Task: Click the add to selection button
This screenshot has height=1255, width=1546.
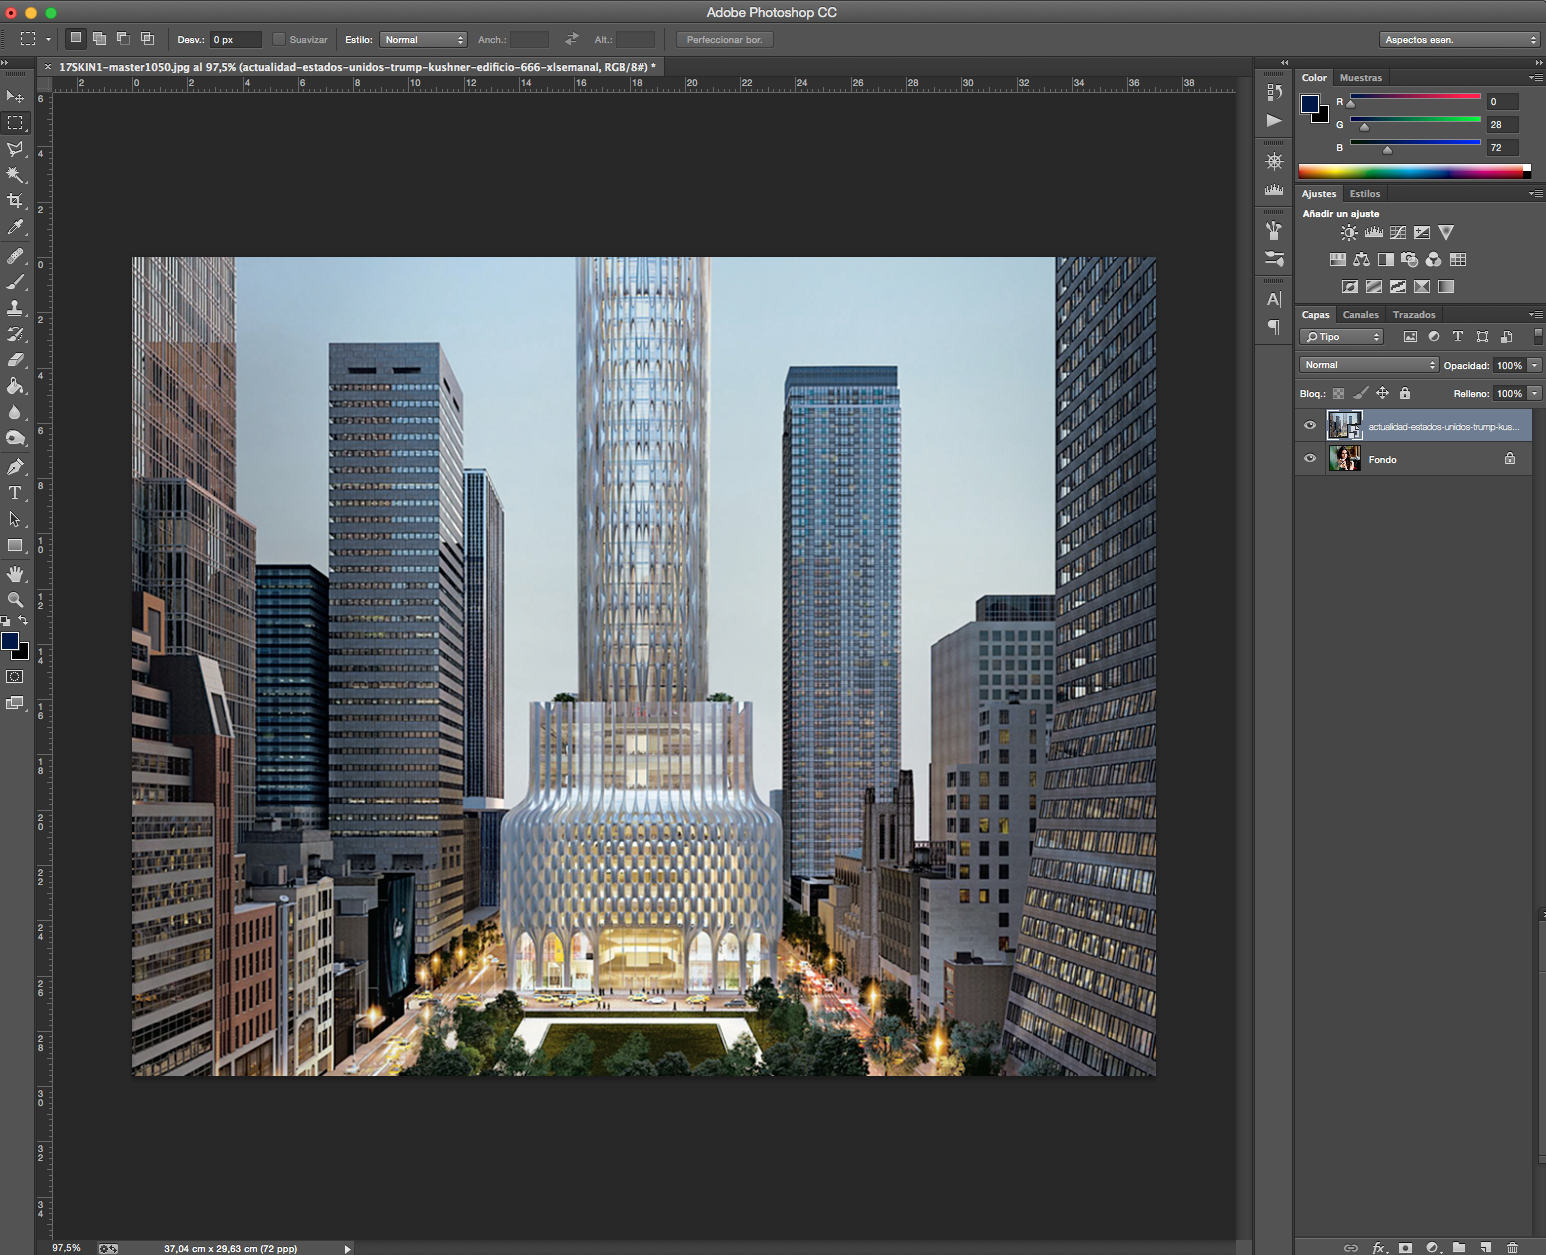Action: 99,39
